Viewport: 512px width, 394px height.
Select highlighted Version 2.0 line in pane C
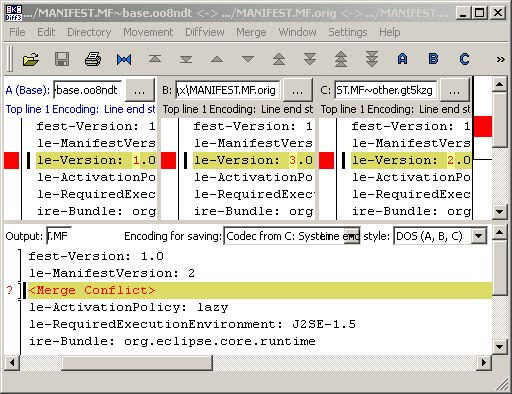(411, 160)
